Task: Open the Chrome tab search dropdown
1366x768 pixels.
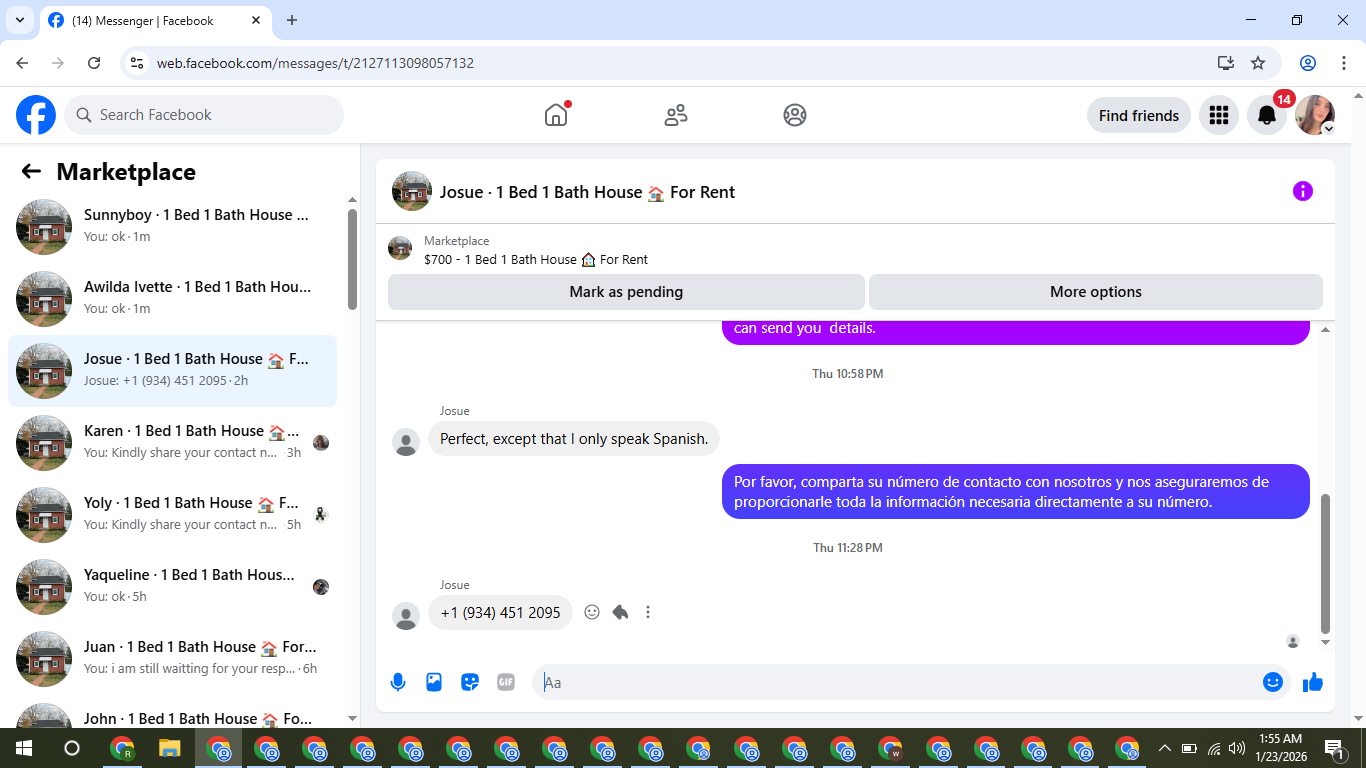Action: coord(18,20)
